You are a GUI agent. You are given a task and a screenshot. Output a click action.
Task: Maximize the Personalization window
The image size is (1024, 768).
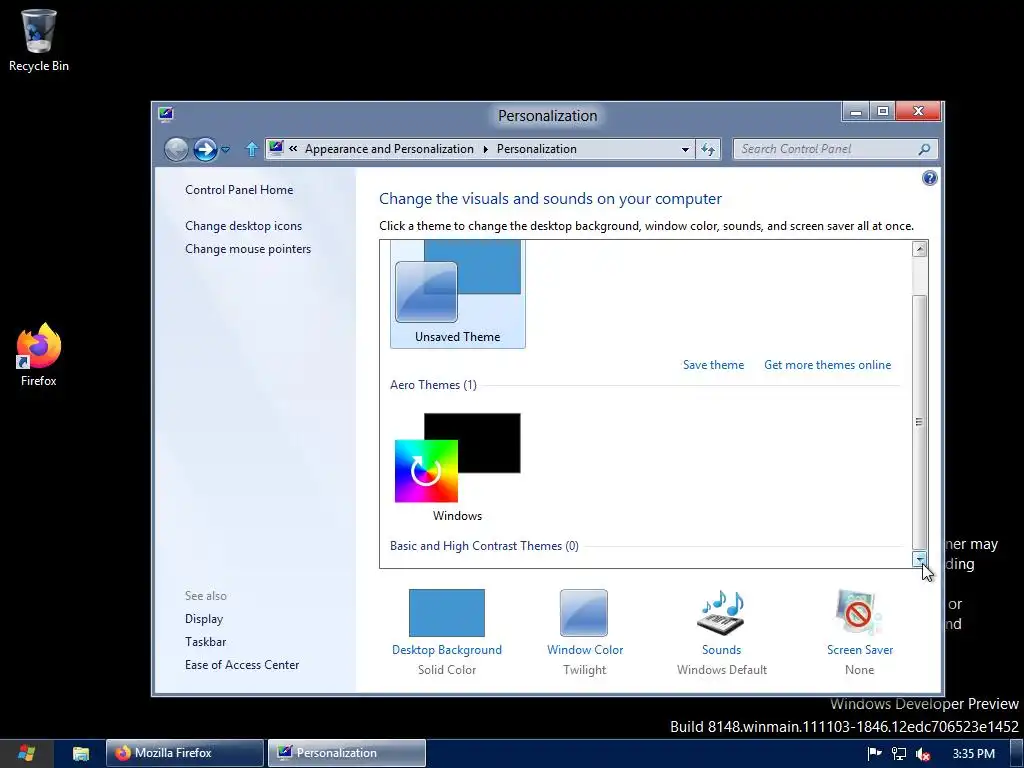tap(882, 112)
